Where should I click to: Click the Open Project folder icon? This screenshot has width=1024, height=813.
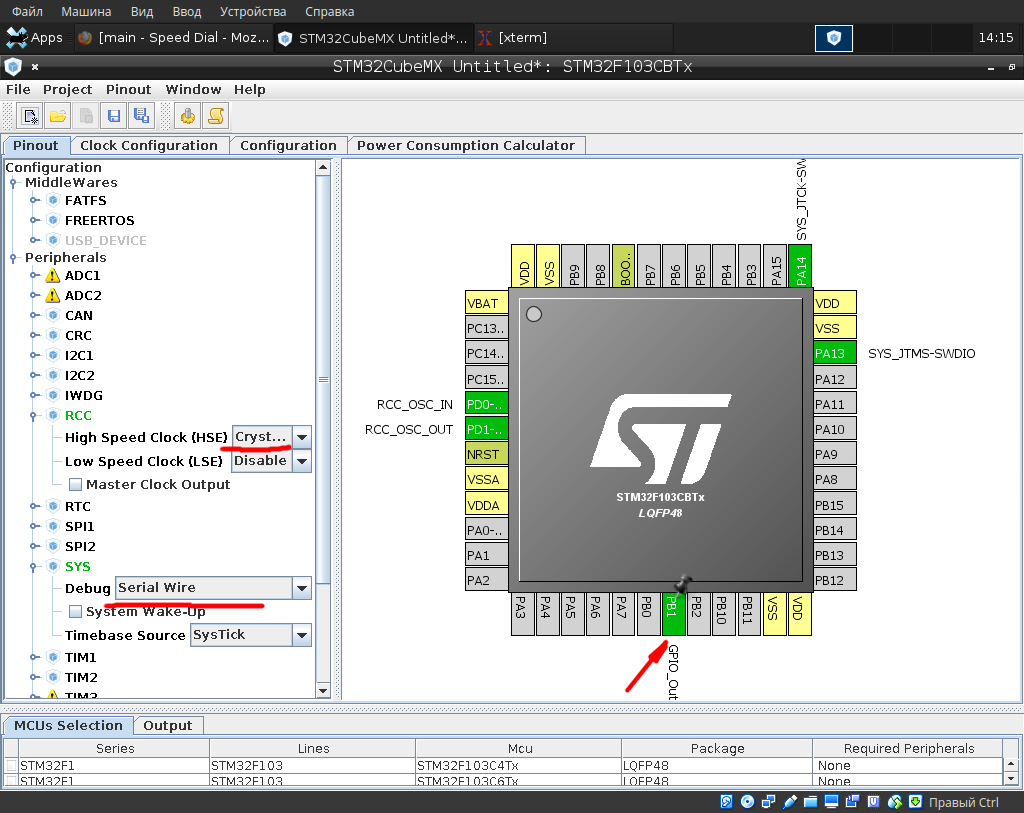tap(57, 116)
